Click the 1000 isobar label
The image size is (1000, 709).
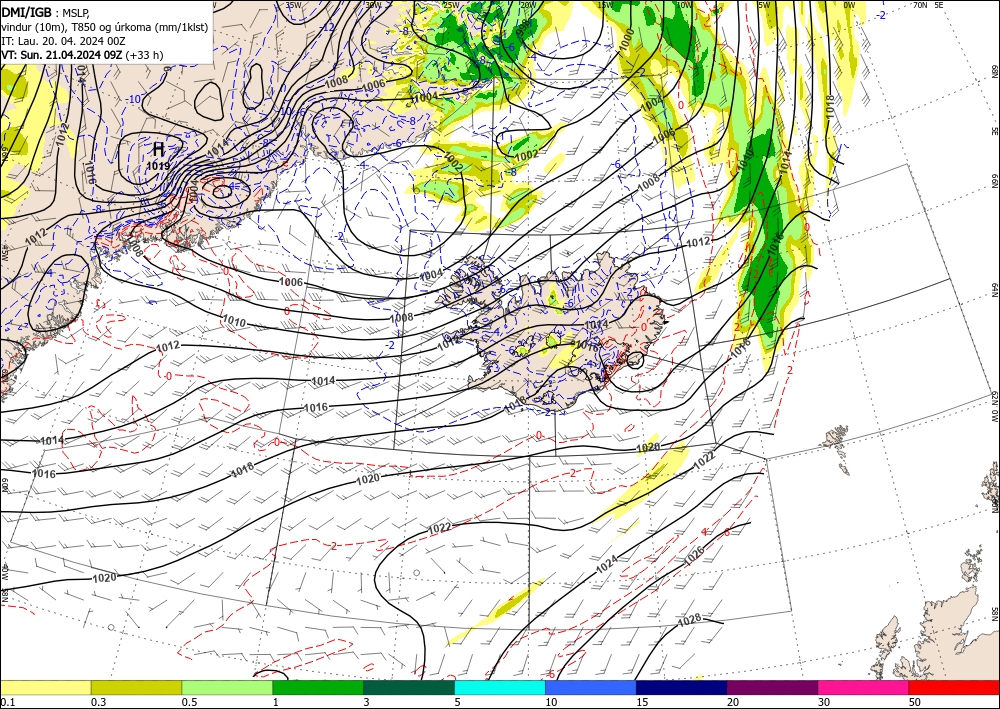coord(628,40)
